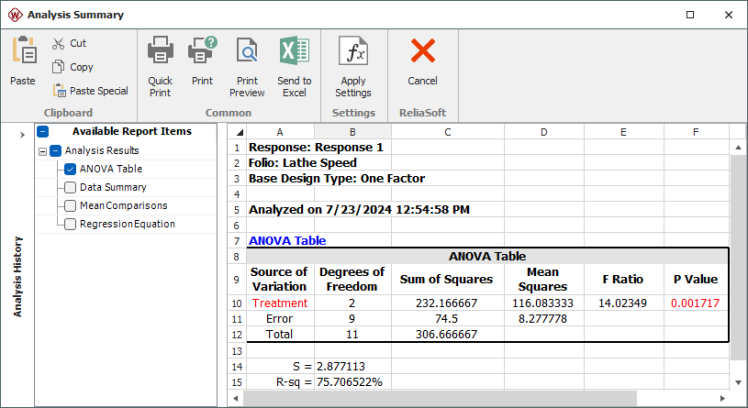Viewport: 748px width, 408px height.
Task: Enable the Data Summary checkbox
Action: tap(70, 187)
